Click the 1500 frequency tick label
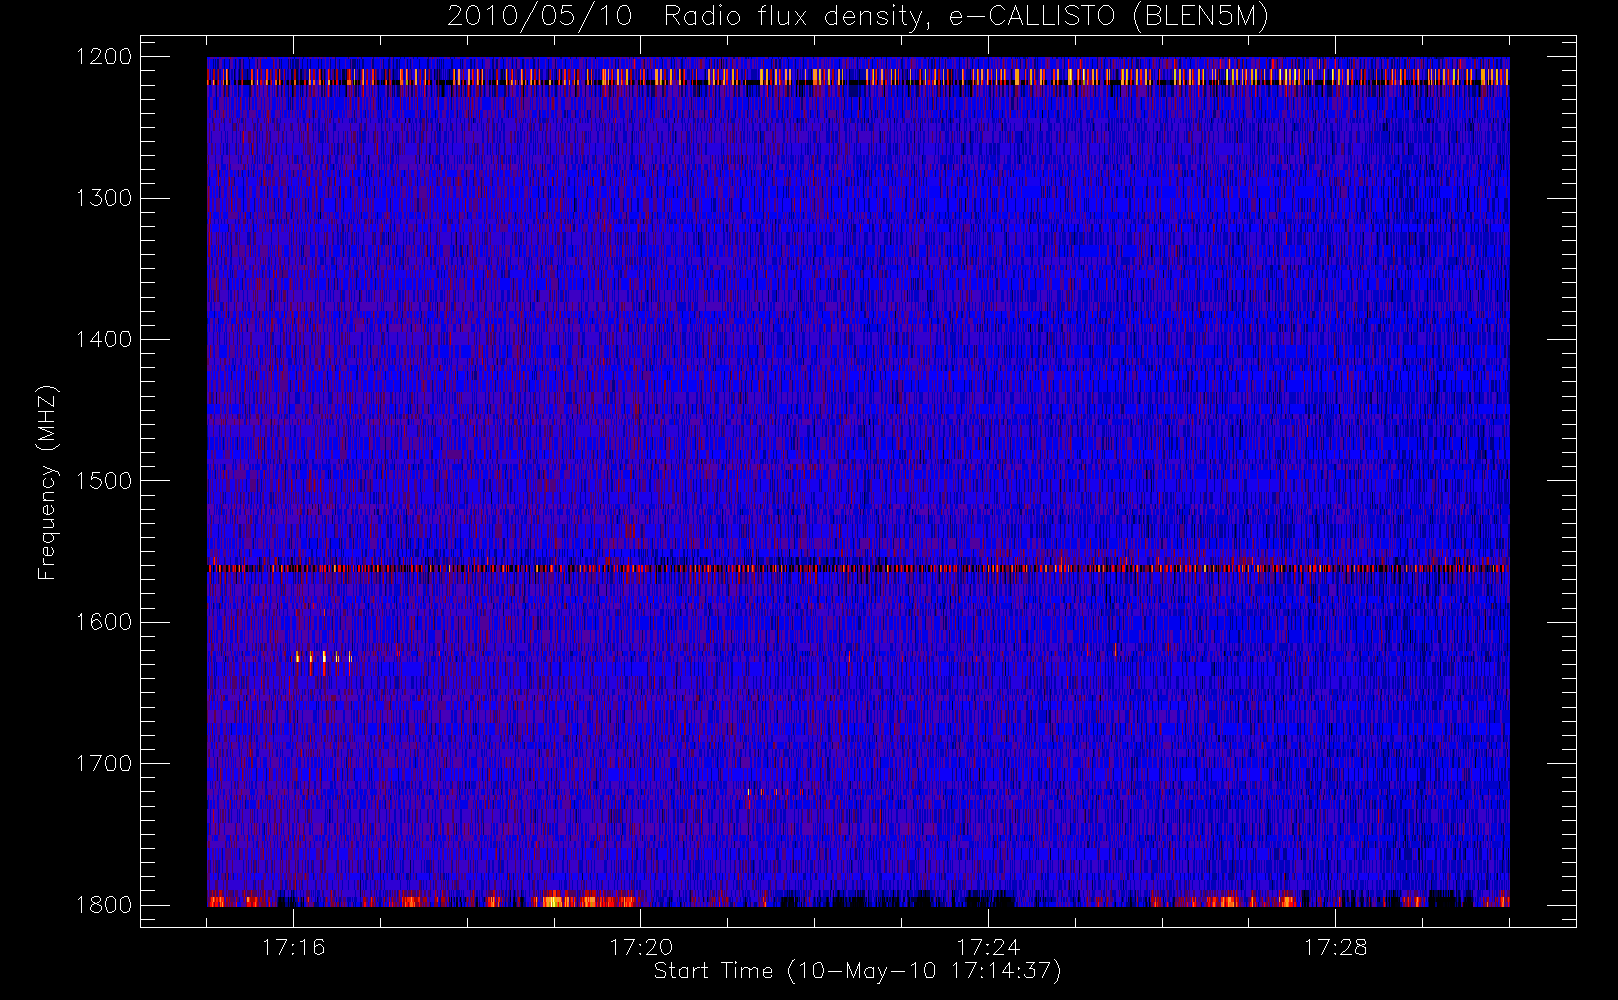Screen dimensions: 1618x1000 point(104,481)
